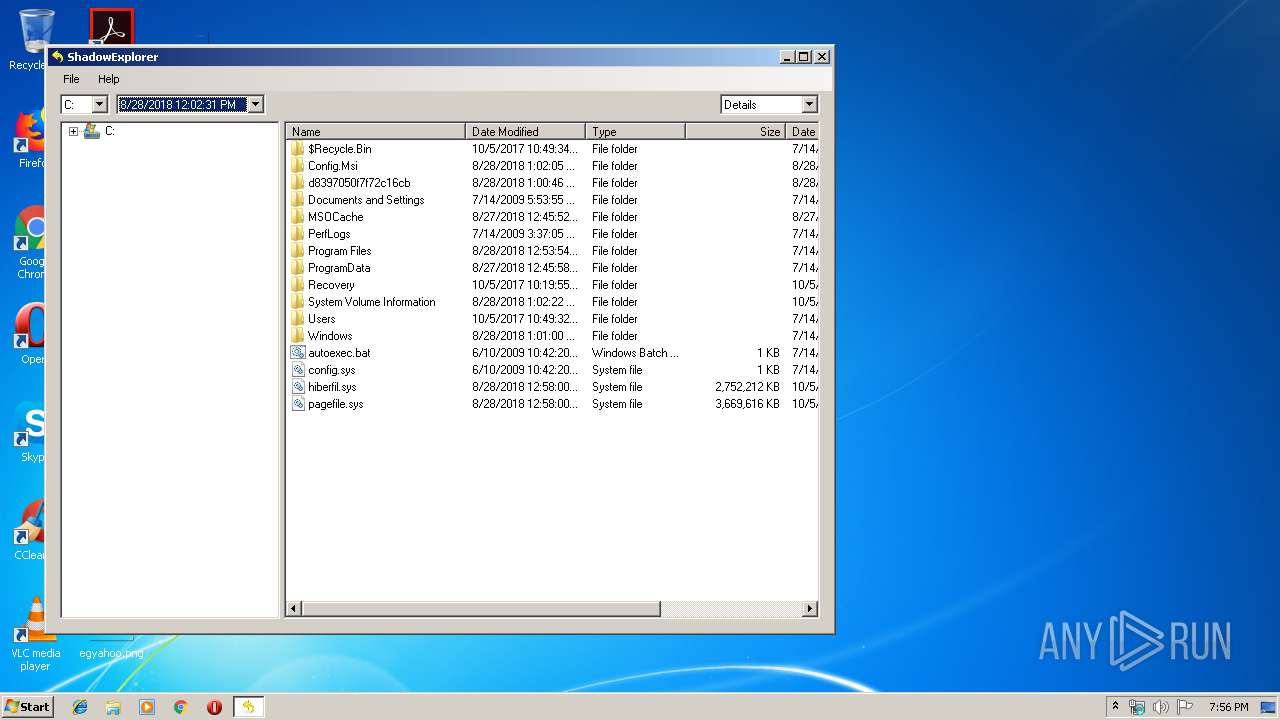Sort by the Size column header
The height and width of the screenshot is (720, 1280).
tap(735, 131)
